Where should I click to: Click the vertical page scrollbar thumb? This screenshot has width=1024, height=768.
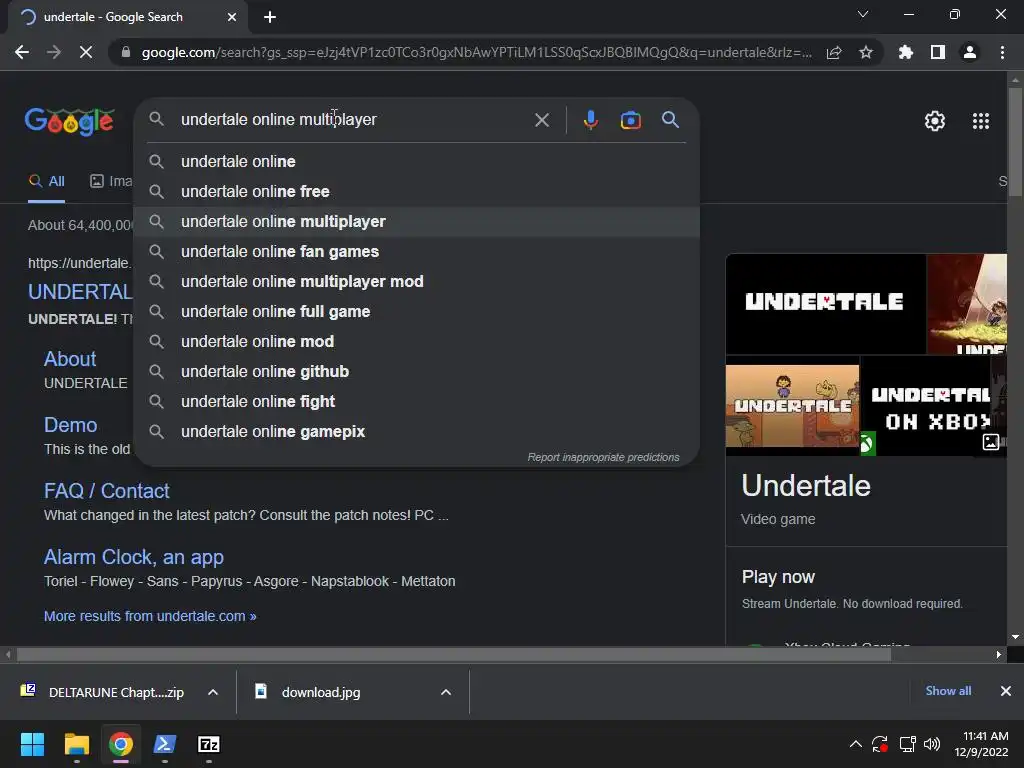click(1015, 142)
